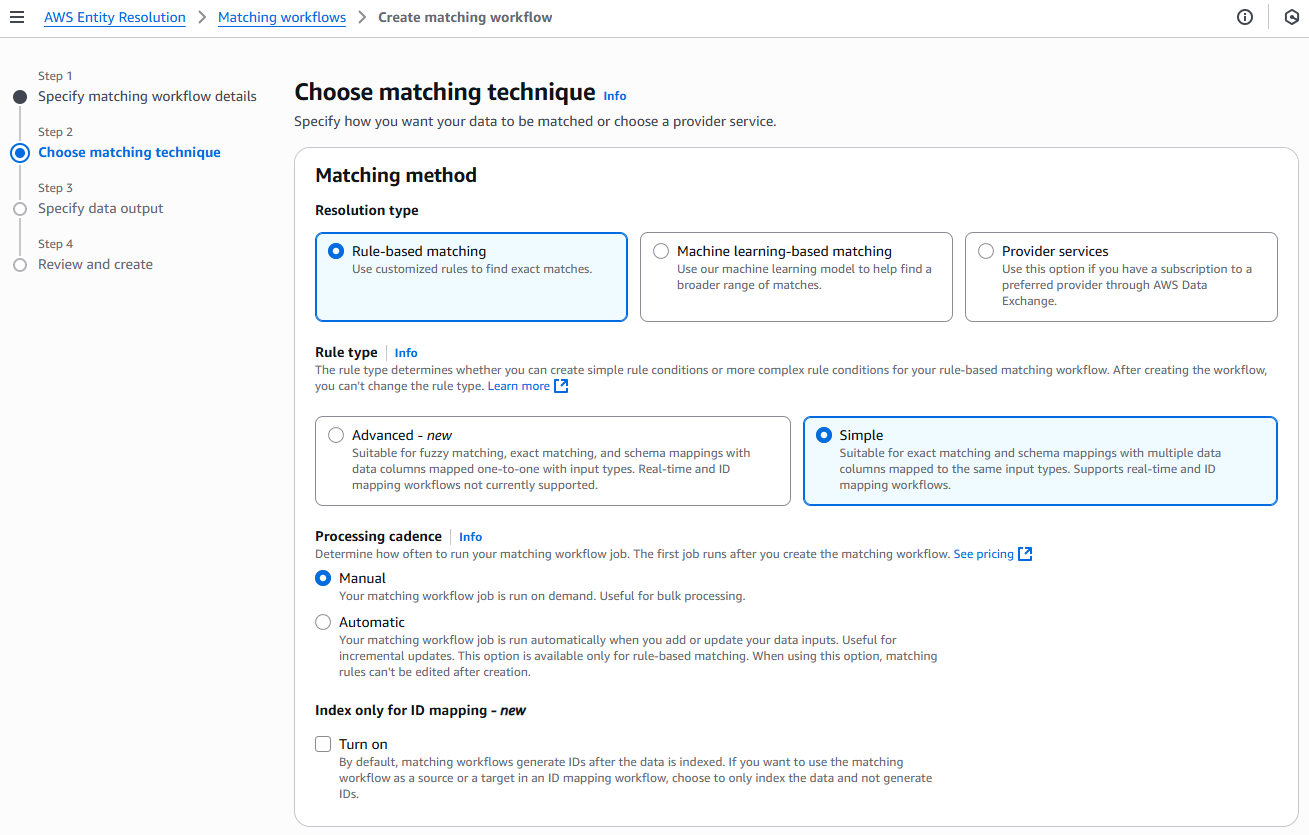Navigate to Matching workflows via breadcrumb
Screen dimensions: 1309x835
pos(281,17)
